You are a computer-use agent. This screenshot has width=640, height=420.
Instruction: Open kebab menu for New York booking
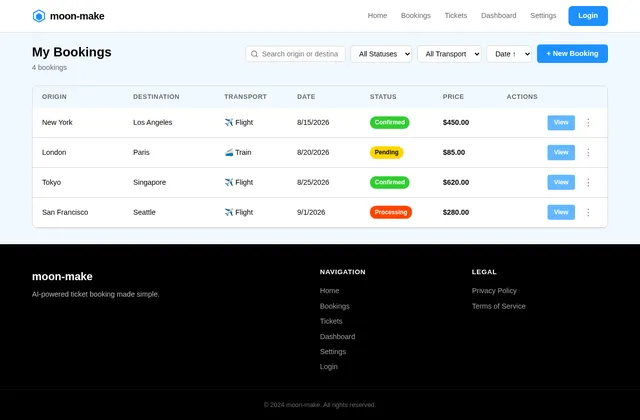(x=588, y=122)
